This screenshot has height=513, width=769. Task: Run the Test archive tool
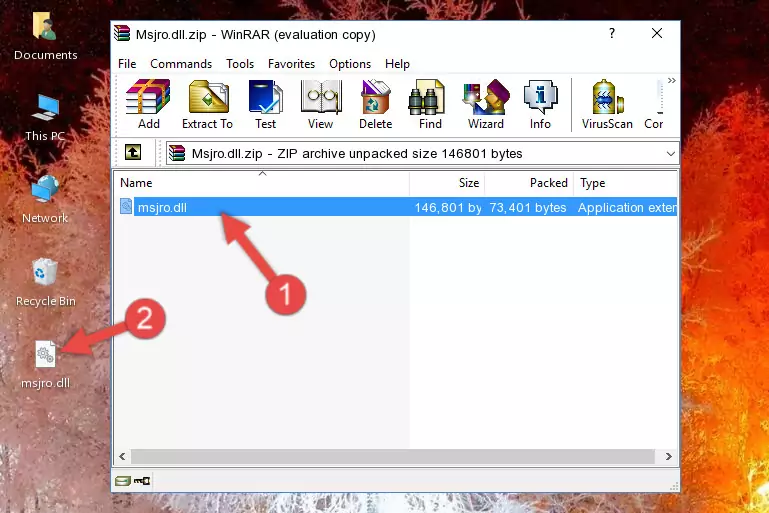(x=265, y=104)
